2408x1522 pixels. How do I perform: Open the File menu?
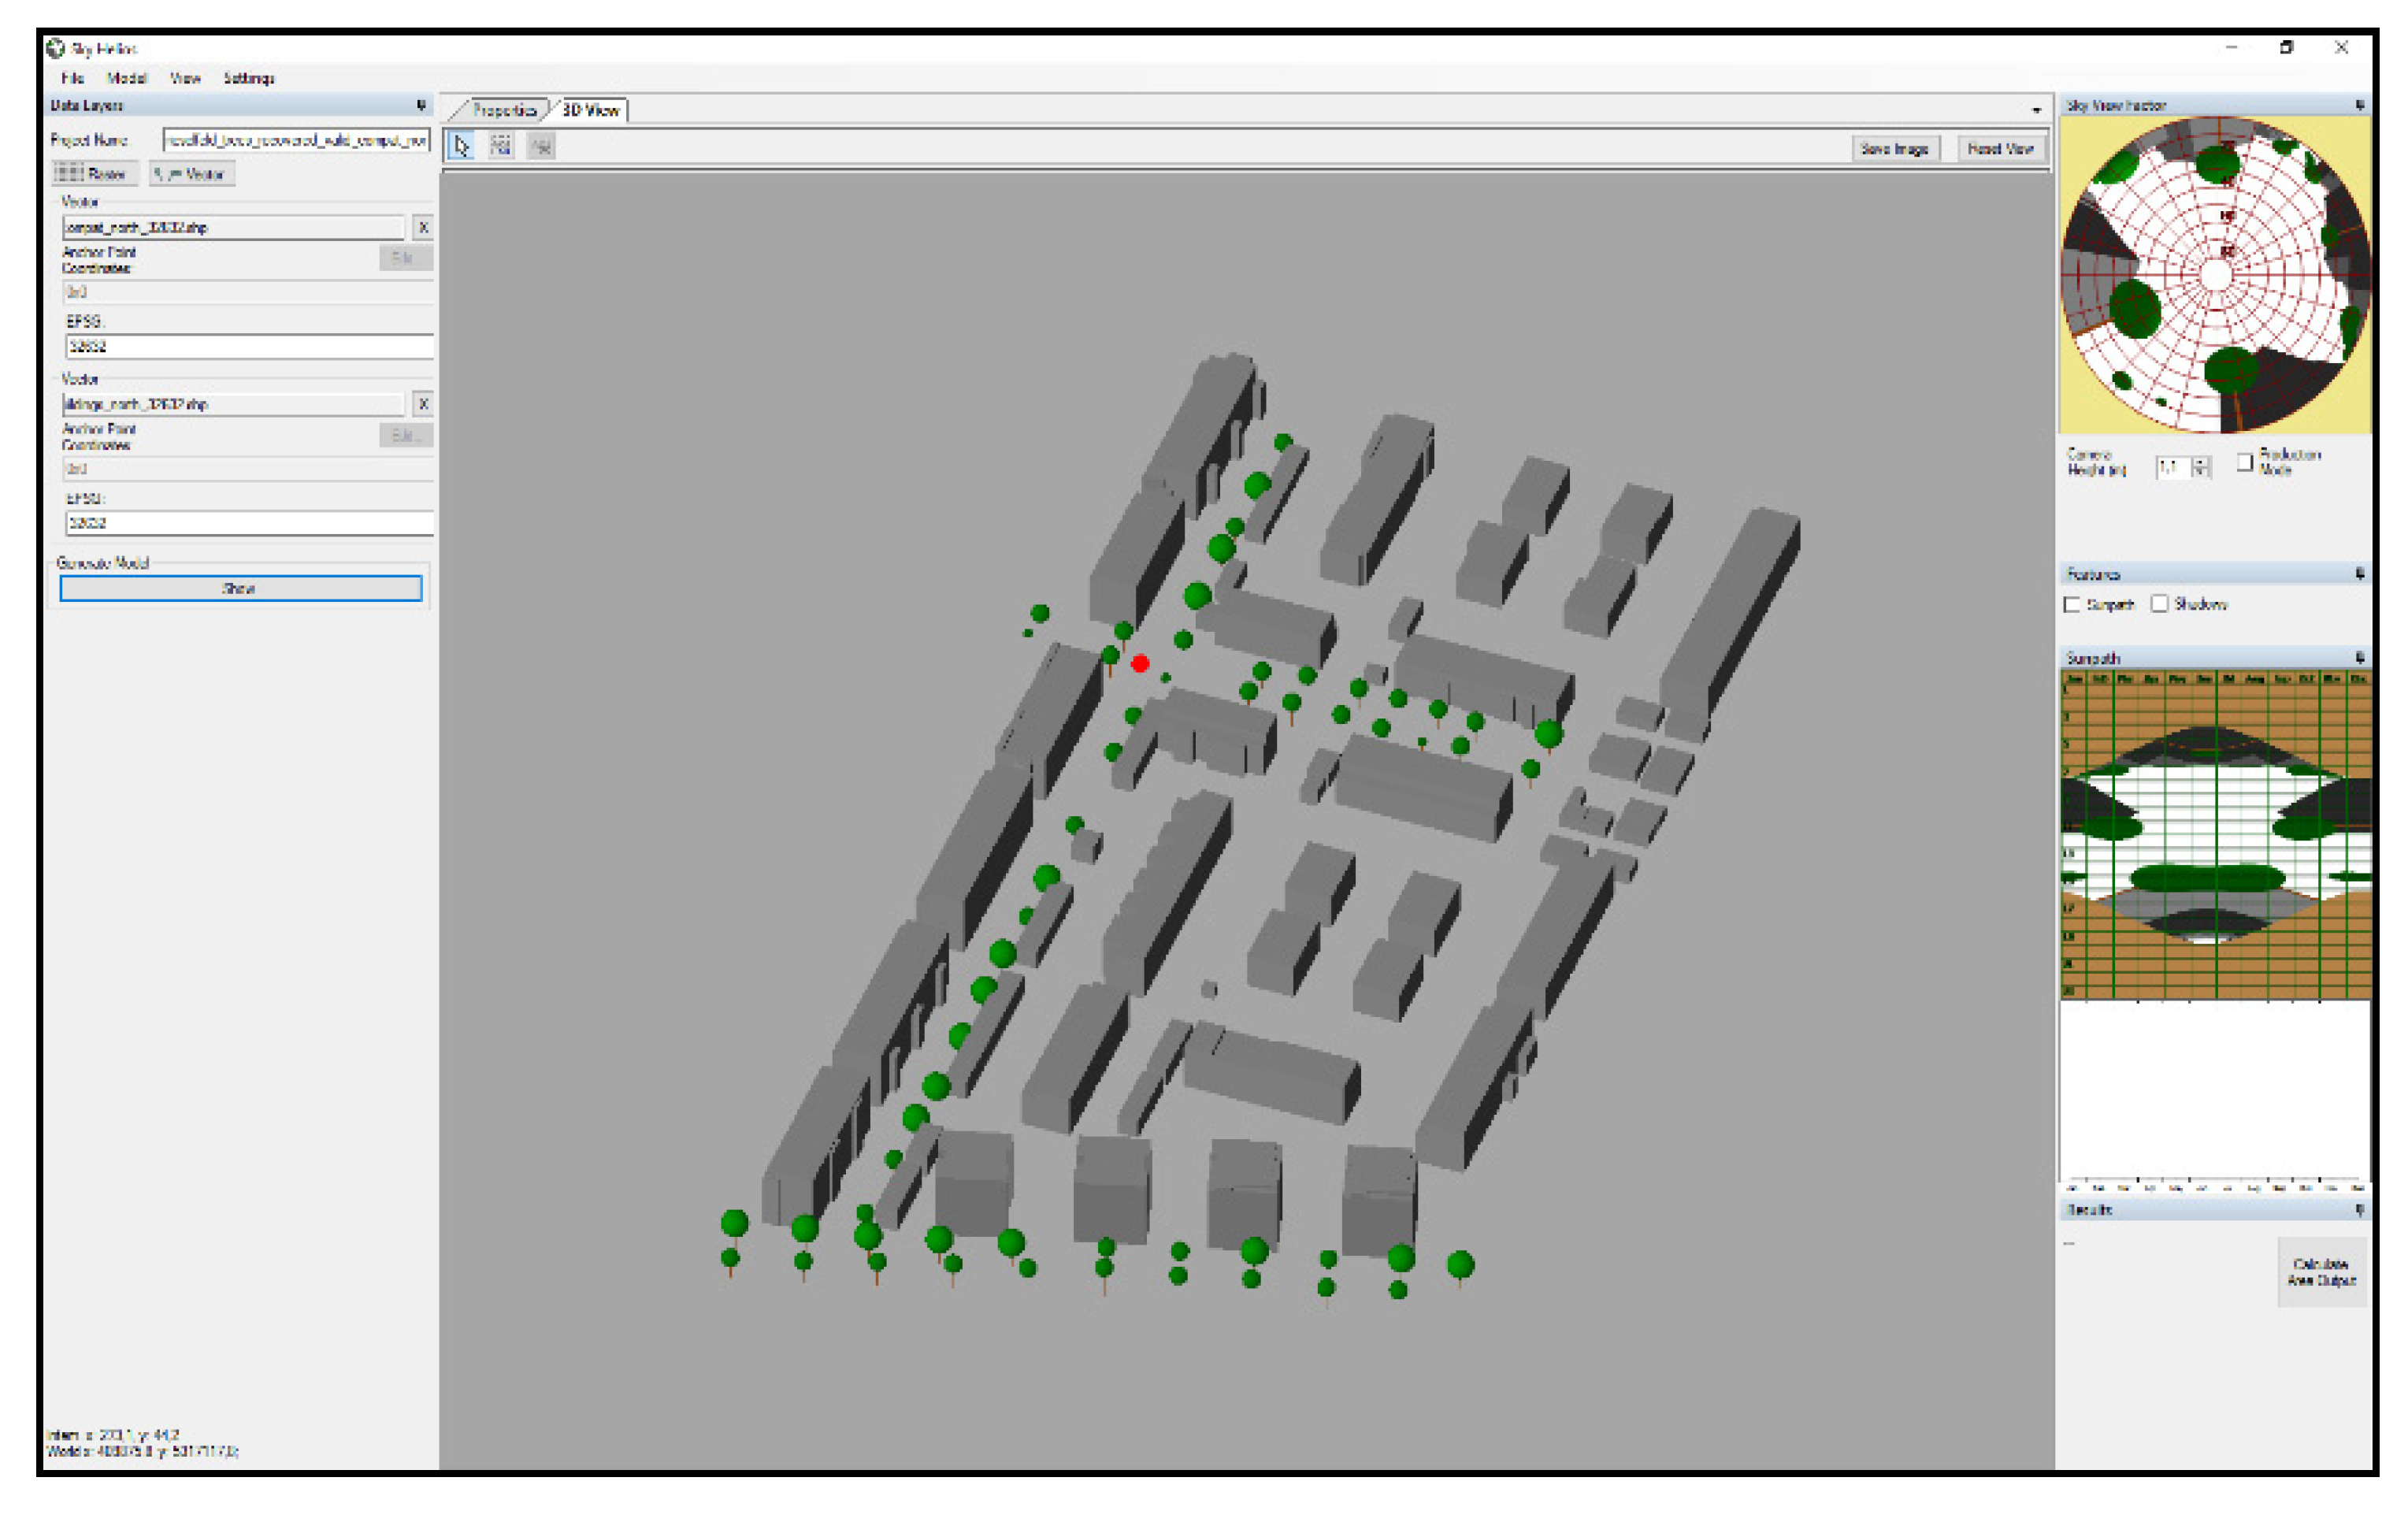(x=73, y=78)
